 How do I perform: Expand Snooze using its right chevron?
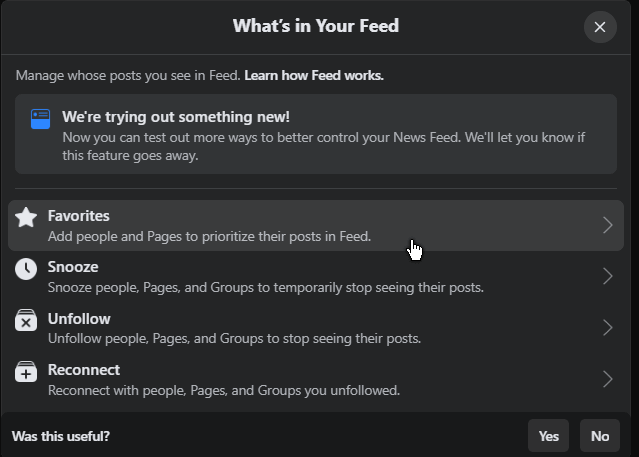[x=608, y=276]
